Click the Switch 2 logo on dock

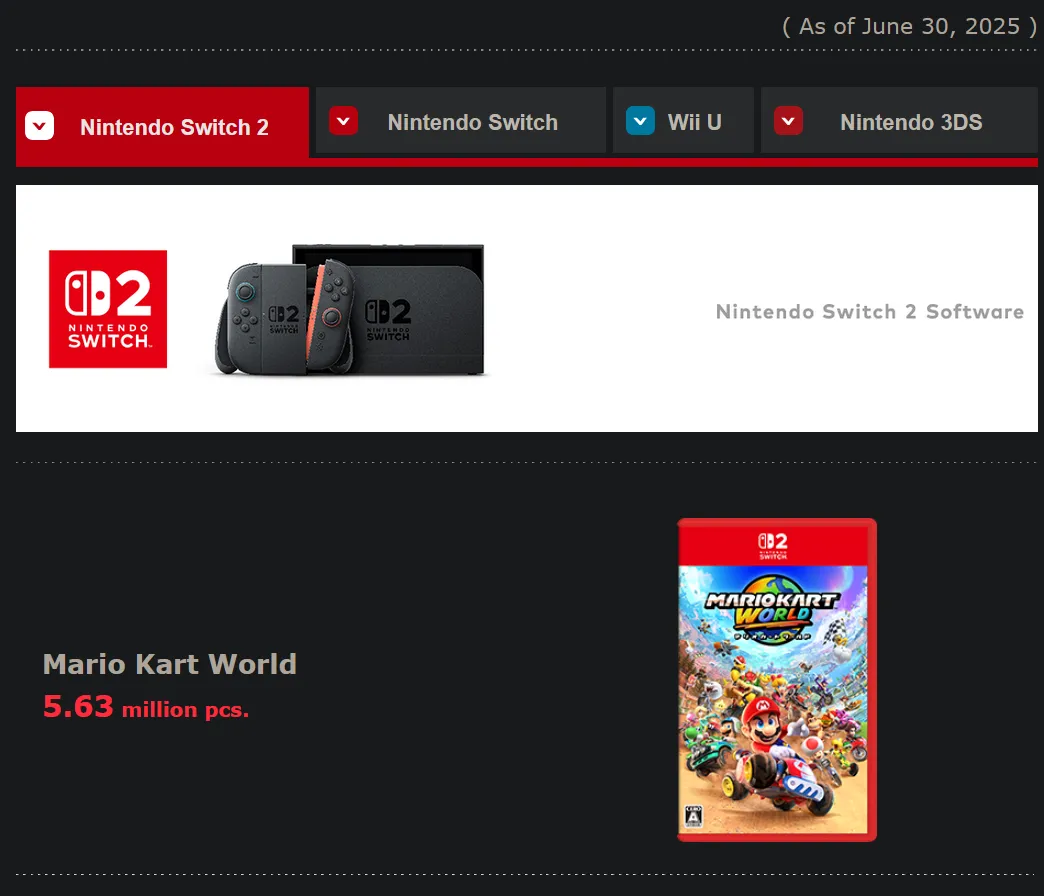click(388, 320)
